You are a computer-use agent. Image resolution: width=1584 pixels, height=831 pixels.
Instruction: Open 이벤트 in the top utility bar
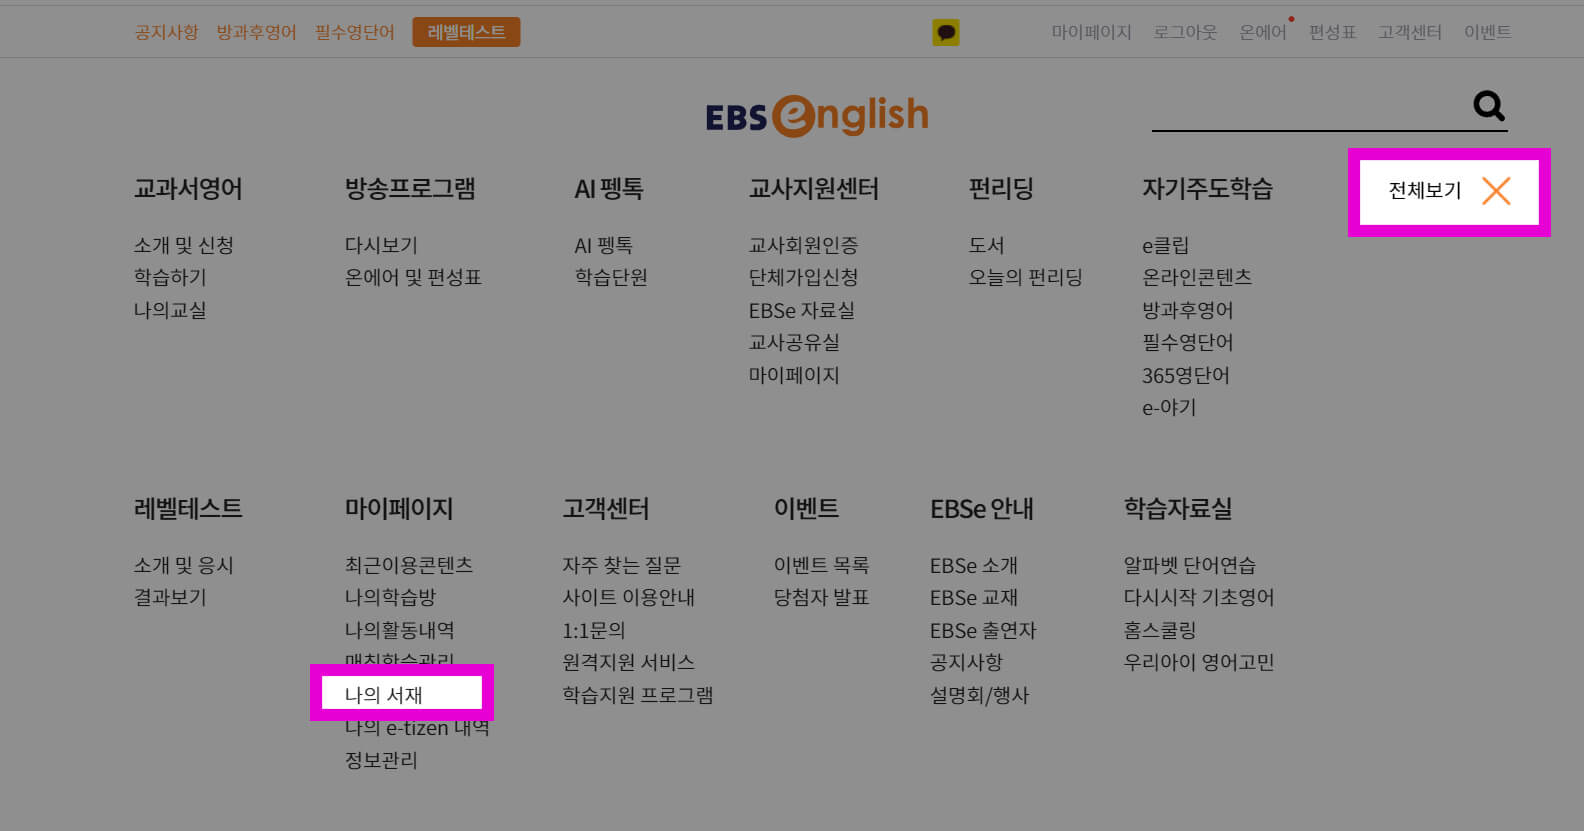click(x=1488, y=32)
